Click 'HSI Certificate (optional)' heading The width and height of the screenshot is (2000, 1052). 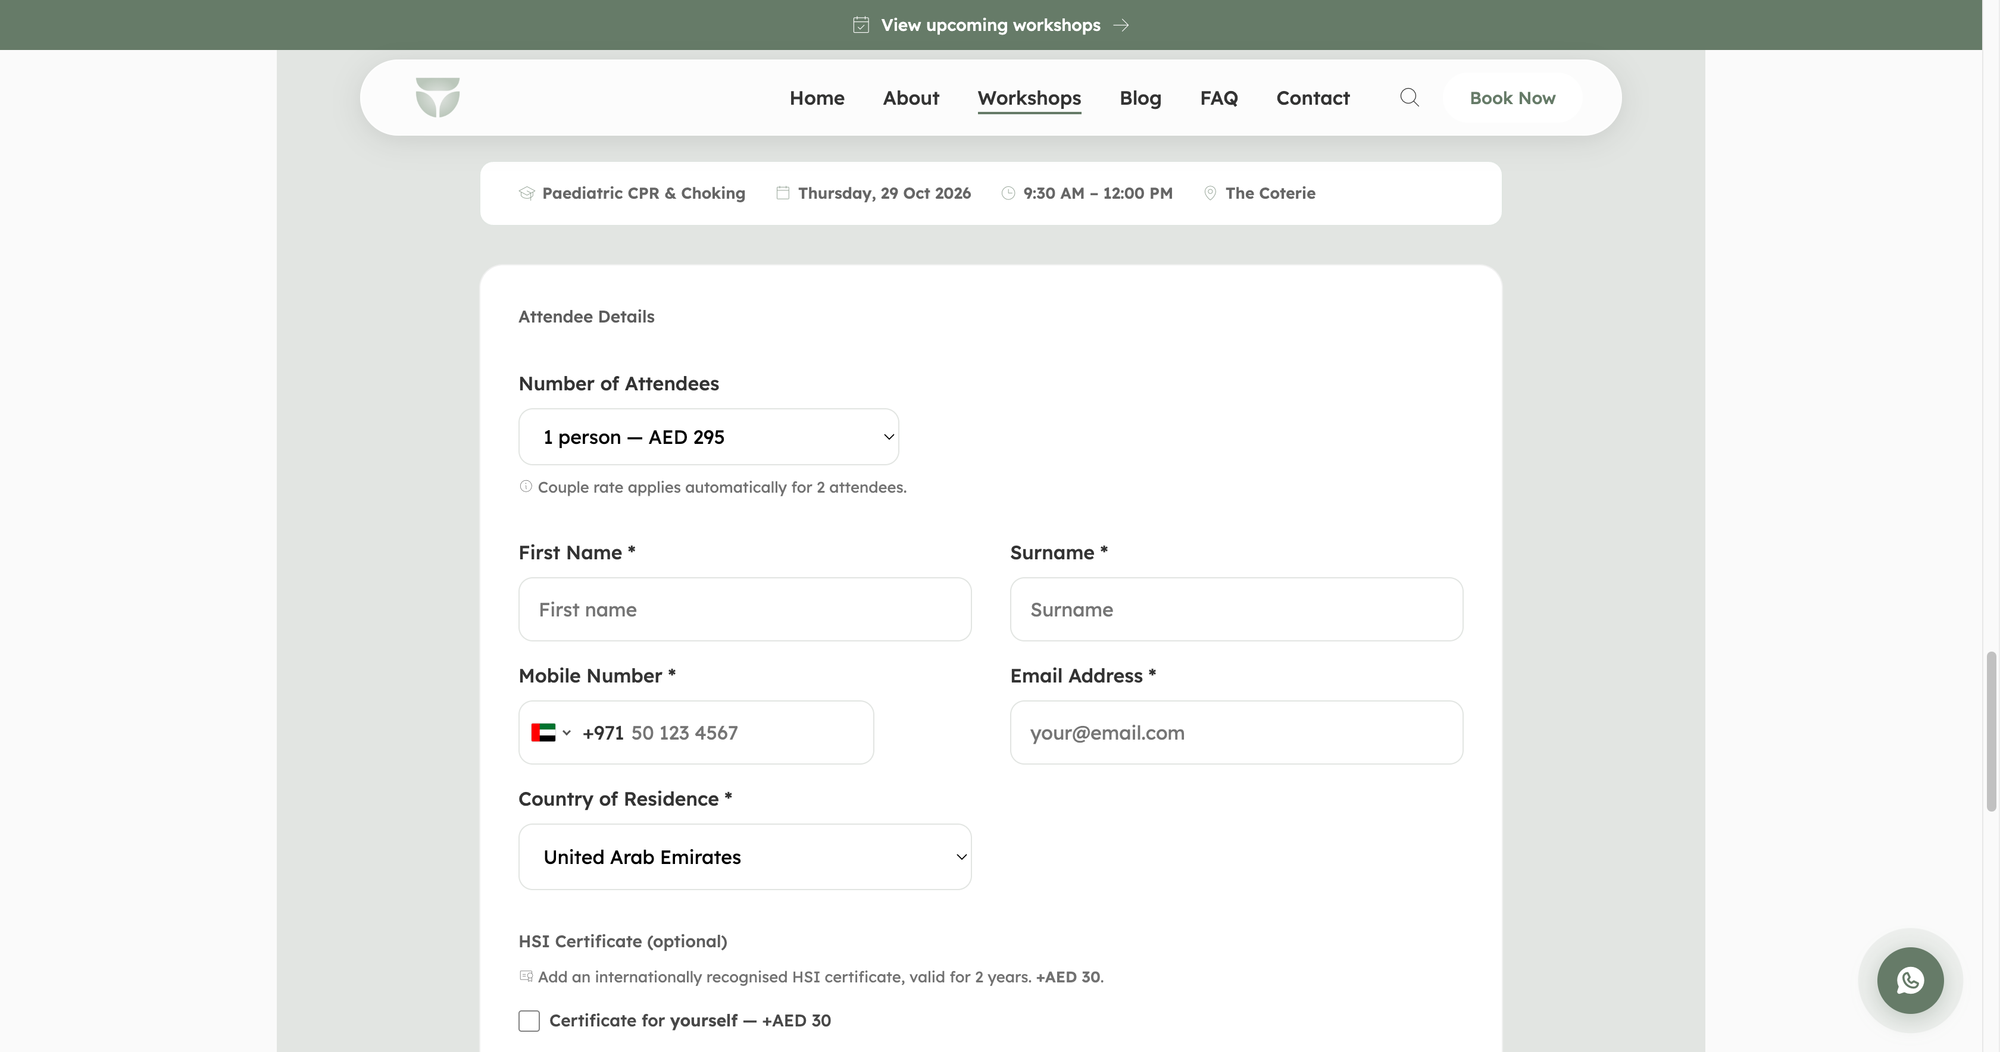622,941
